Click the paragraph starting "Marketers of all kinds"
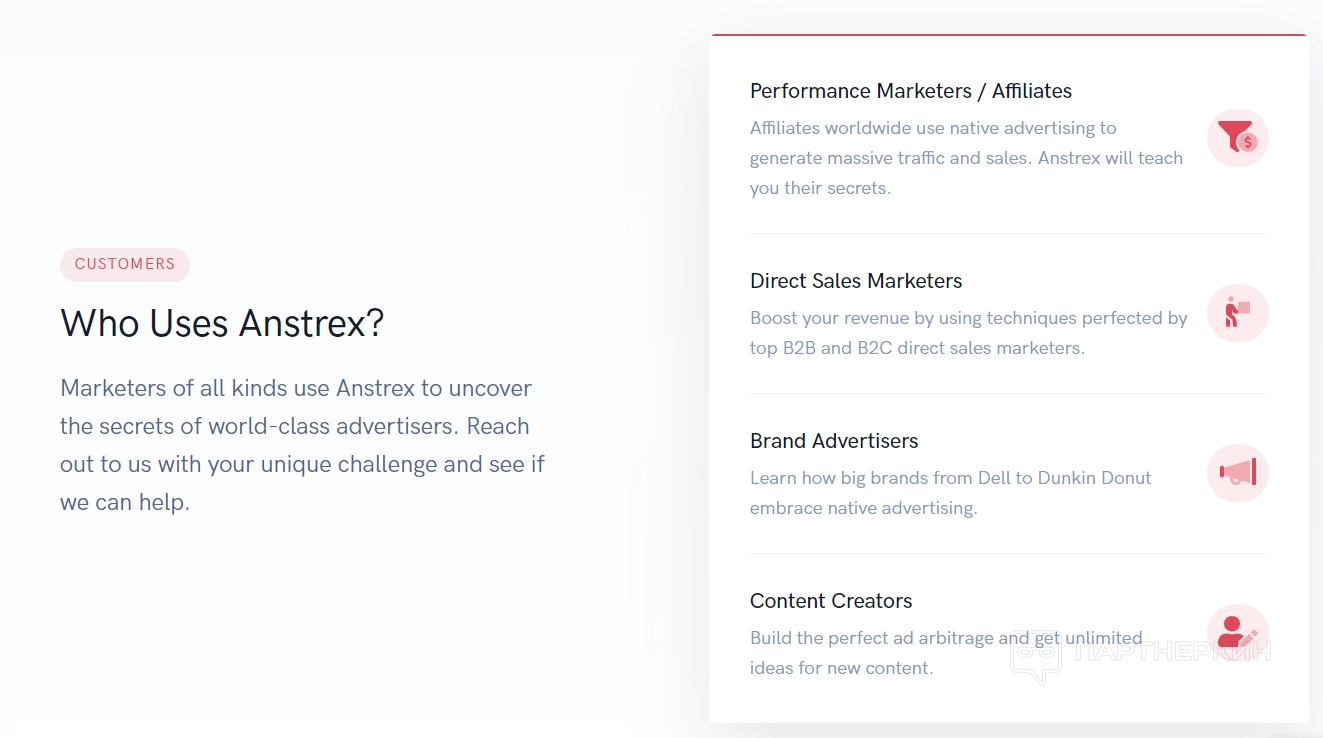 (302, 445)
